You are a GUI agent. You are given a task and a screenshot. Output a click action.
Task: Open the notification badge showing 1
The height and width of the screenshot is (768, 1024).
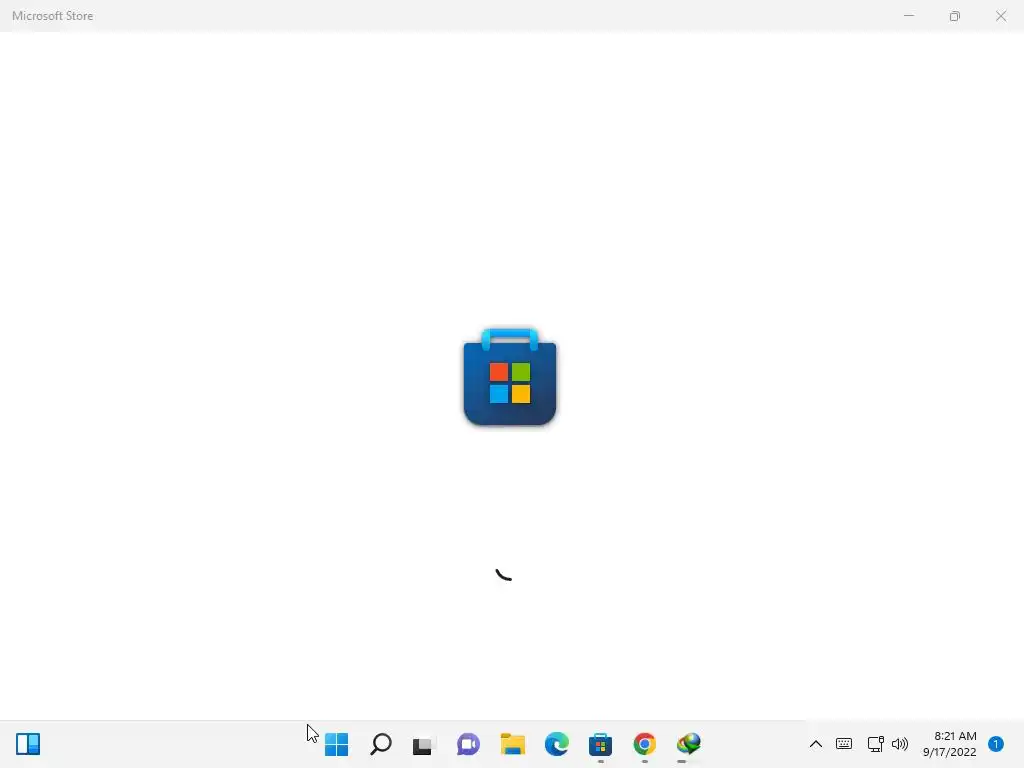pos(996,744)
